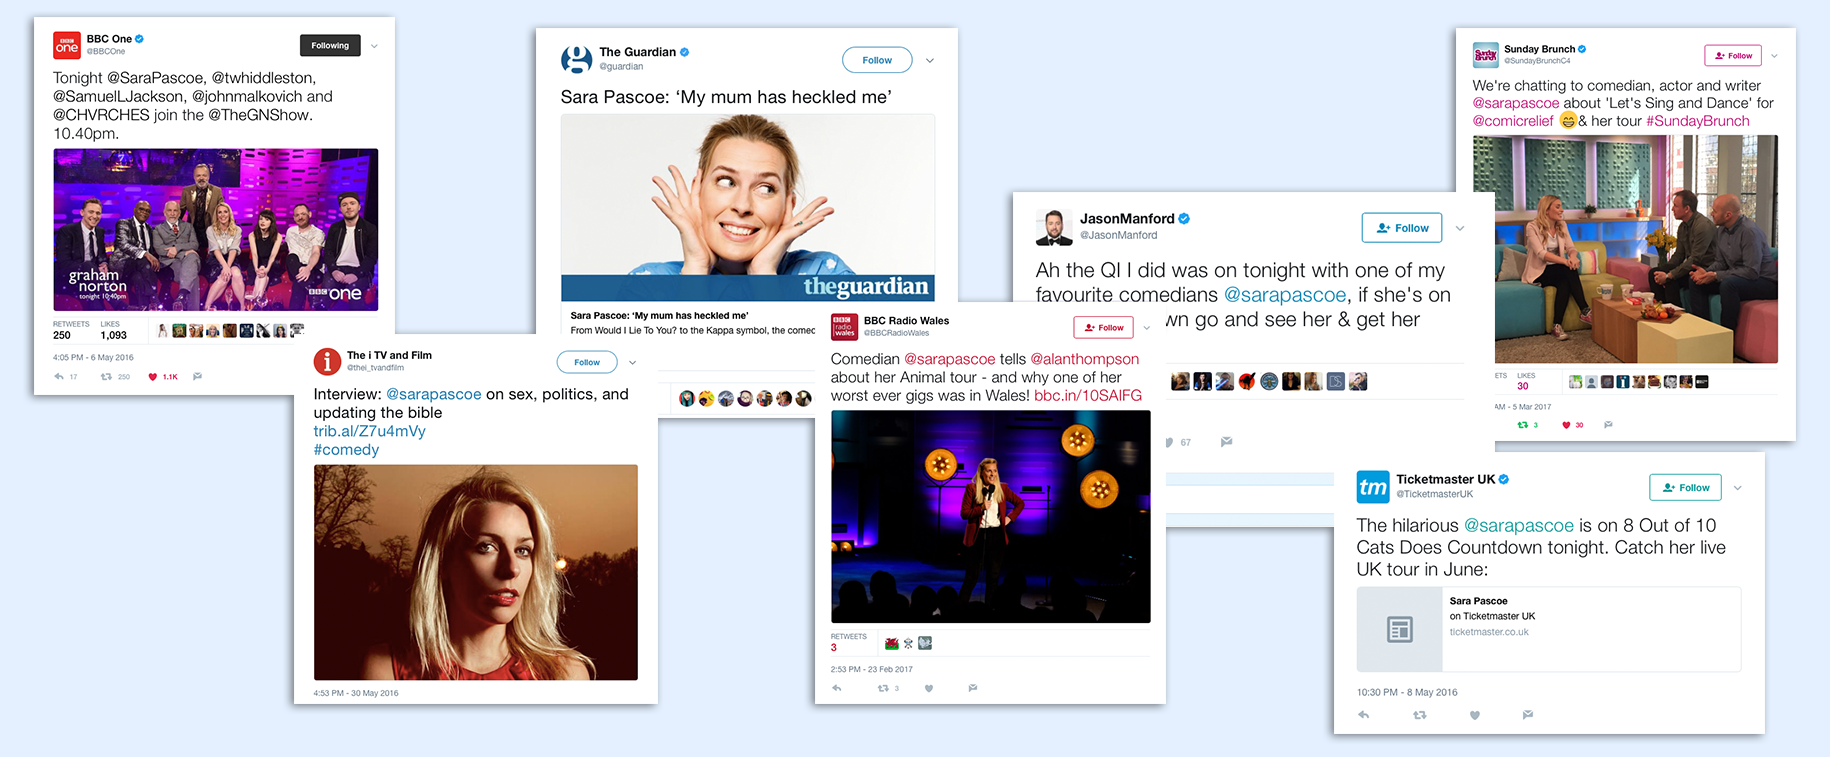Open @sarapascoe mention in Ticketmaster tweet
Image resolution: width=1830 pixels, height=757 pixels.
pos(1519,526)
